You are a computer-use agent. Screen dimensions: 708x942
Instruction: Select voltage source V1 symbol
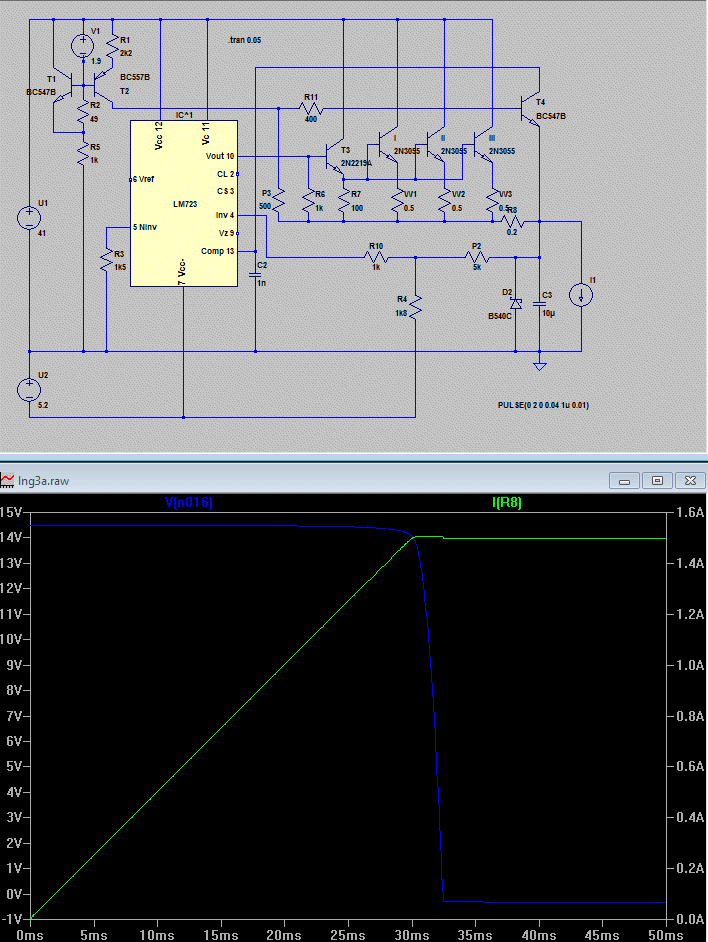(83, 46)
